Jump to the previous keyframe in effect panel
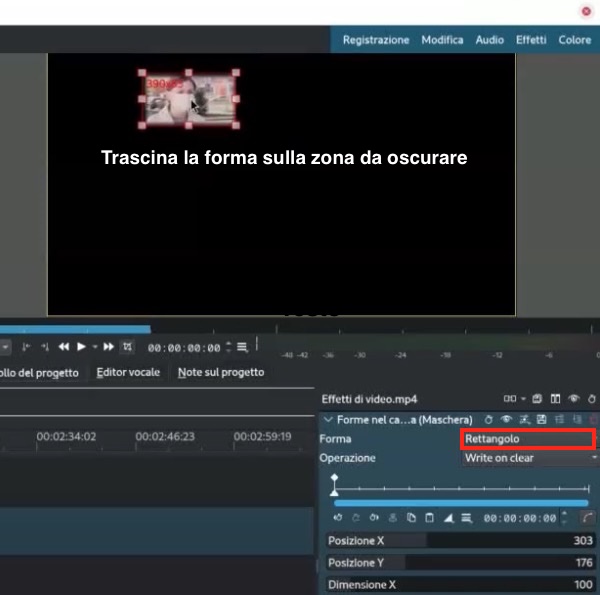Image resolution: width=600 pixels, height=595 pixels. pos(338,518)
